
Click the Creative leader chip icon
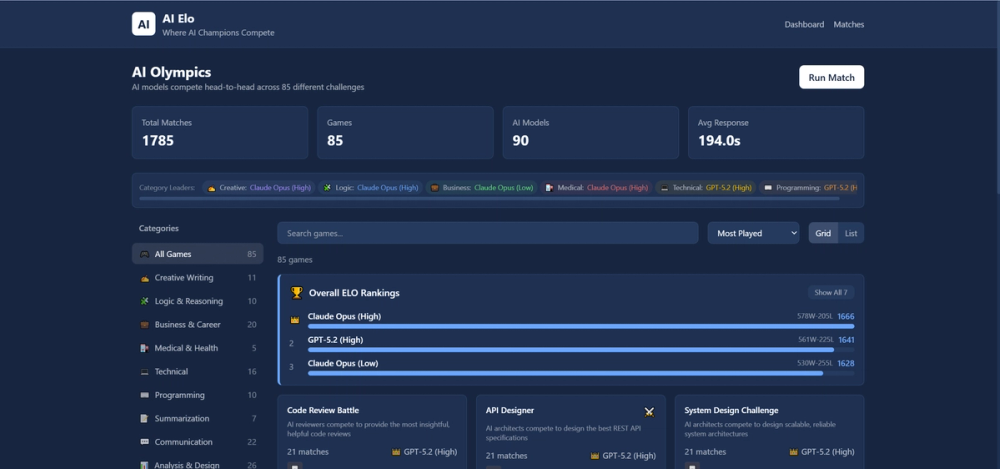tap(211, 188)
